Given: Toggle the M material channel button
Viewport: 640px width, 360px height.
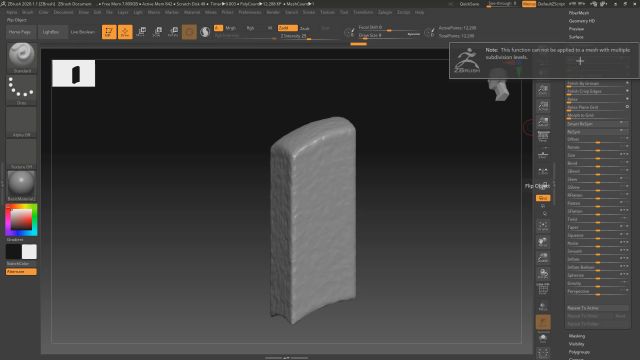Looking at the screenshot, I should coord(270,28).
